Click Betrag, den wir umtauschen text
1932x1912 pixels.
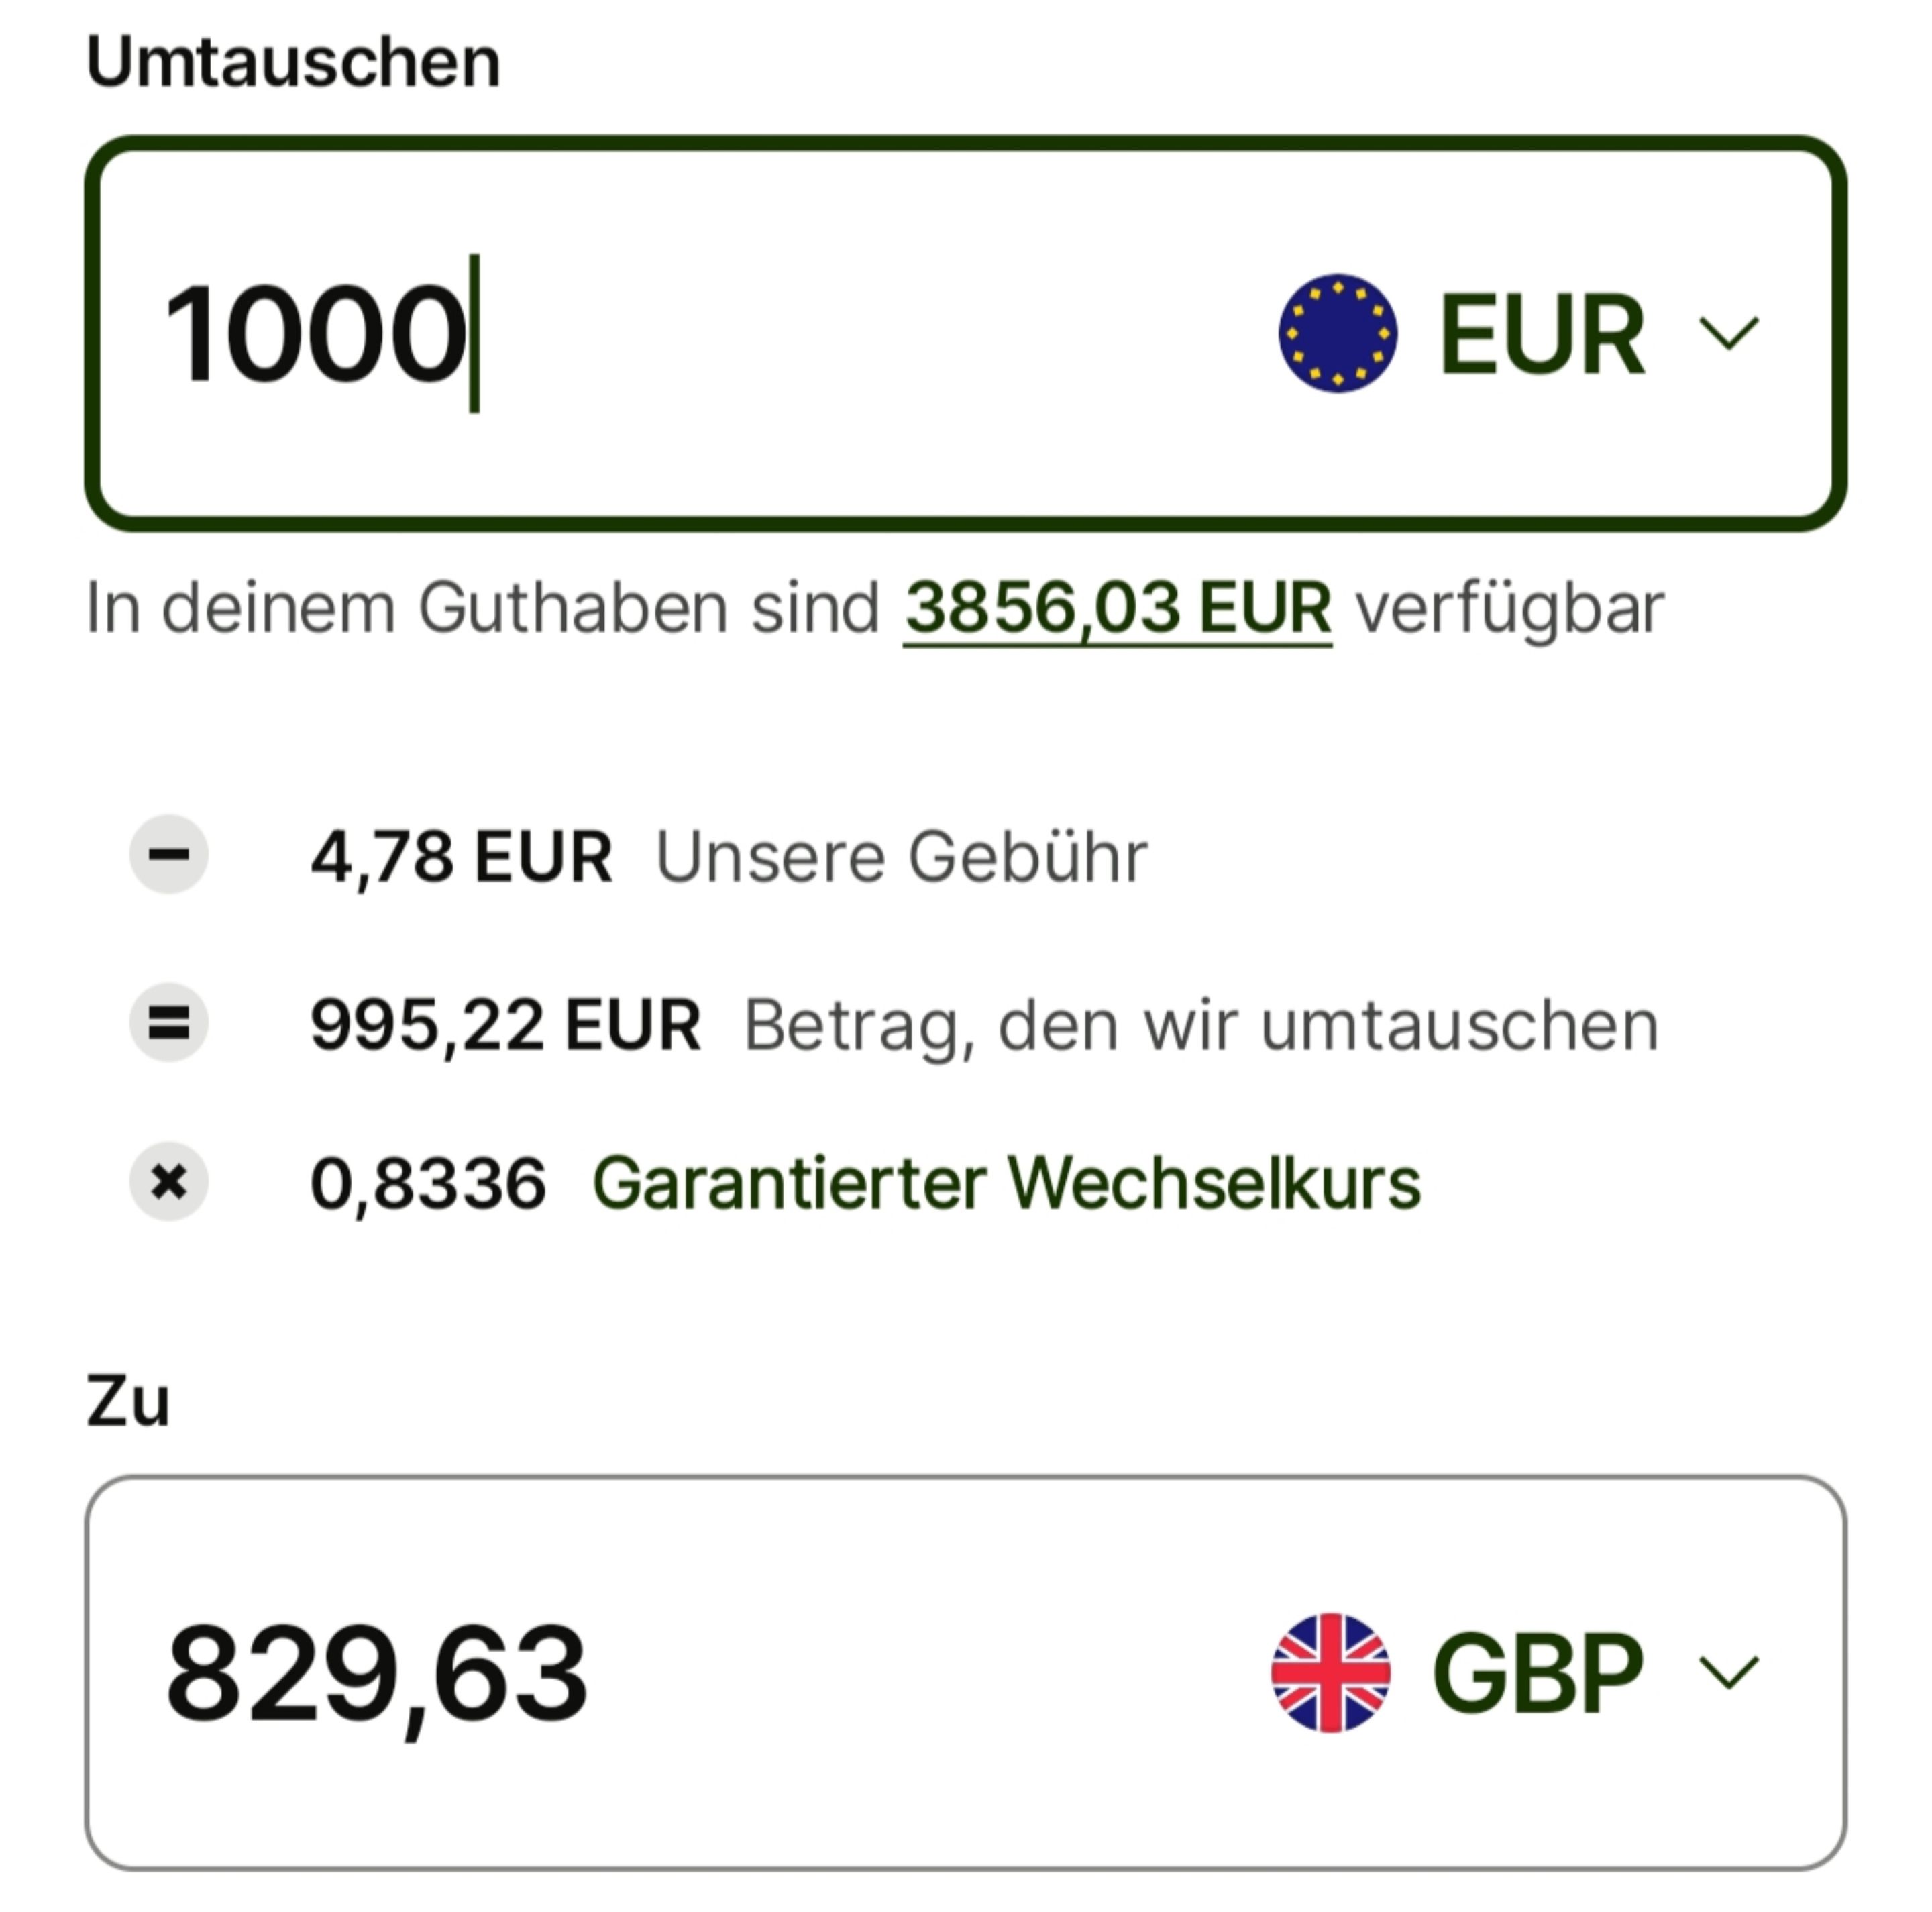point(1201,1027)
